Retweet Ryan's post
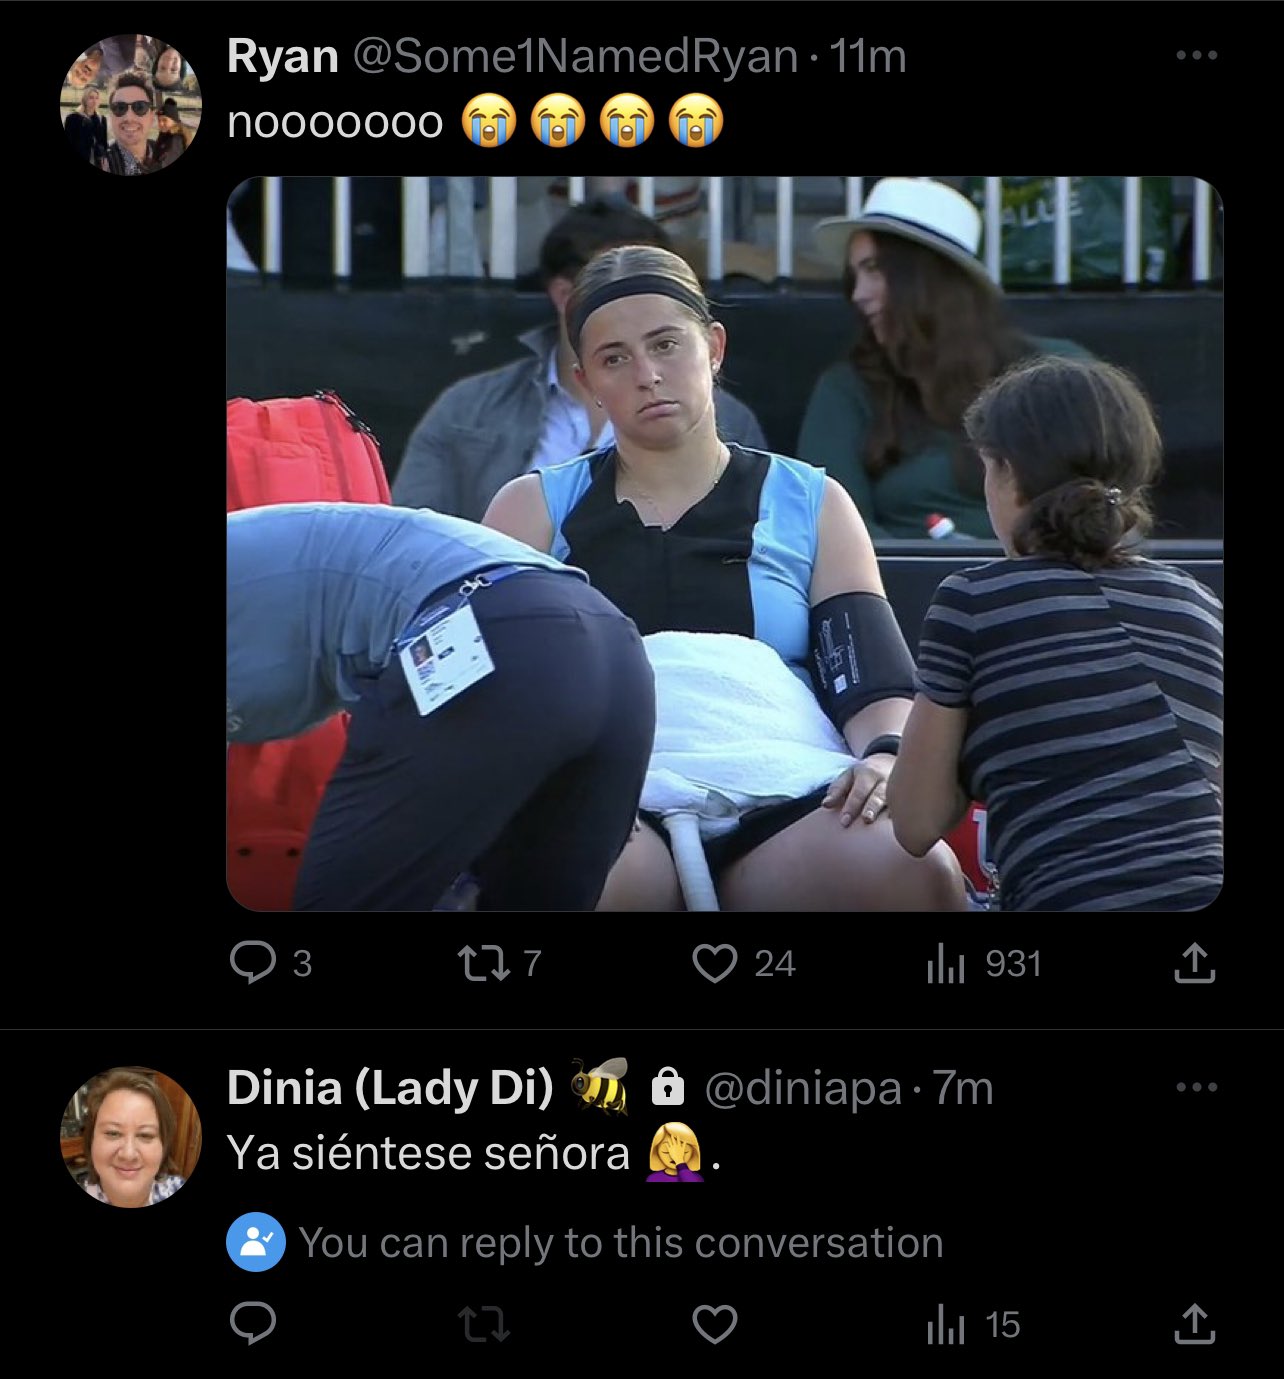Screen dimensions: 1284x1379 click(482, 963)
